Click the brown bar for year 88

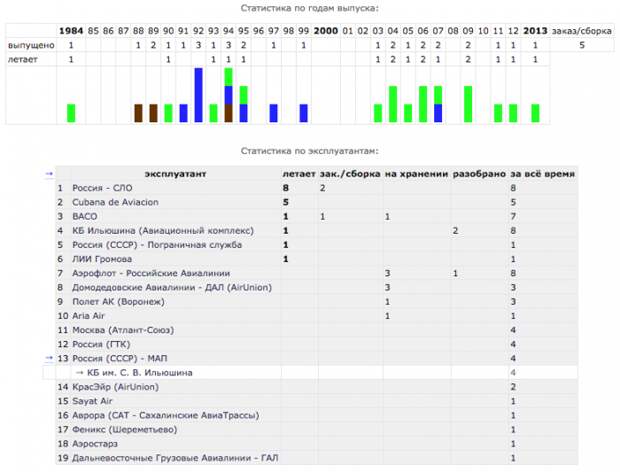click(x=138, y=113)
